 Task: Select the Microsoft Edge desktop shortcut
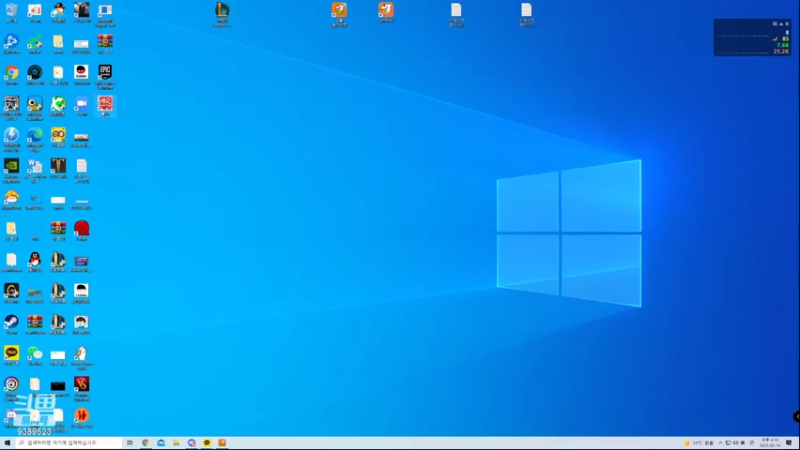tap(35, 139)
